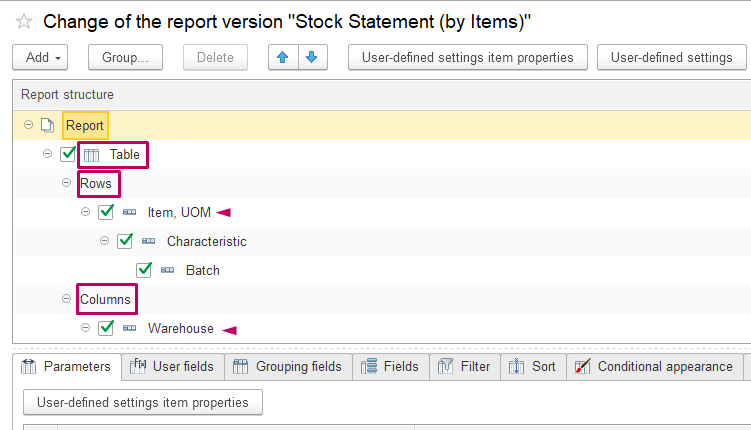Click the grouping icon beside Batch
Image resolution: width=751 pixels, height=430 pixels.
pos(168,270)
